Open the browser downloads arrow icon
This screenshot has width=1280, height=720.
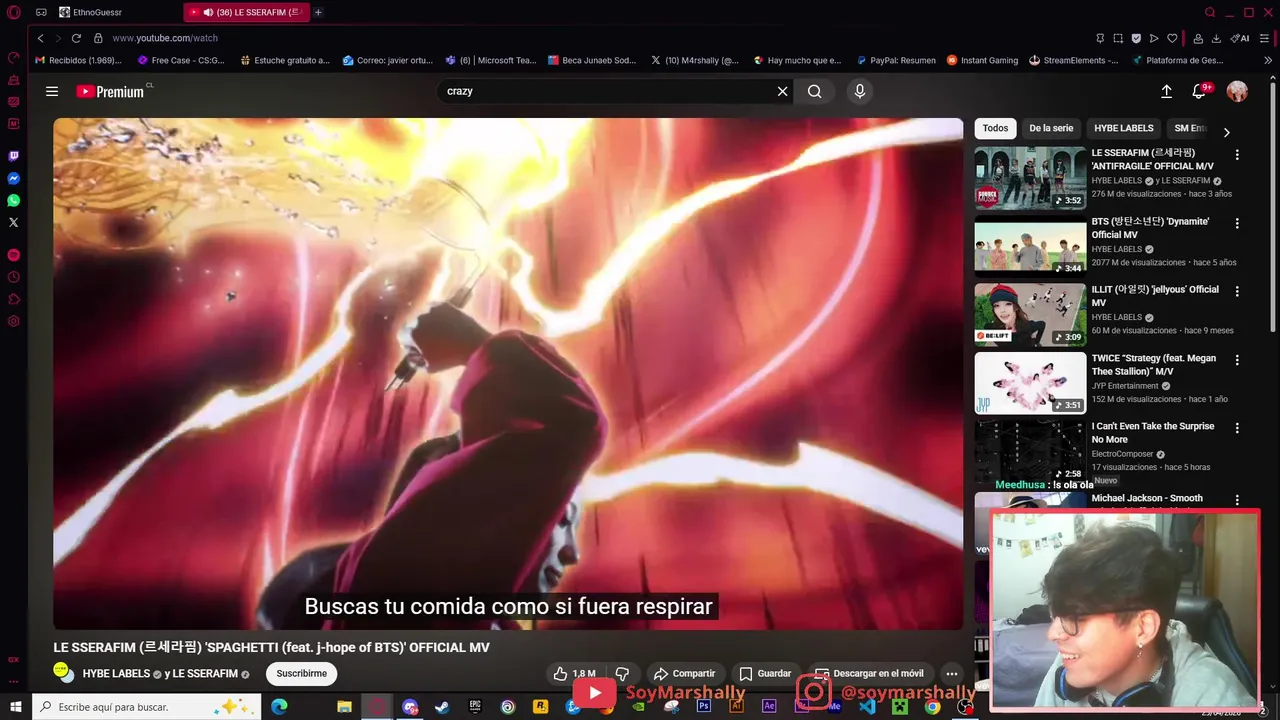point(1216,38)
